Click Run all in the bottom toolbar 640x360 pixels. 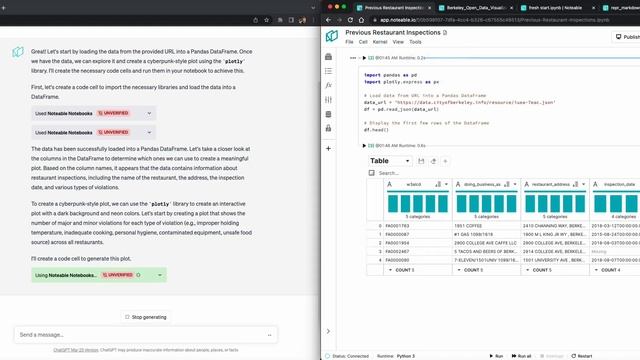[x=521, y=356]
